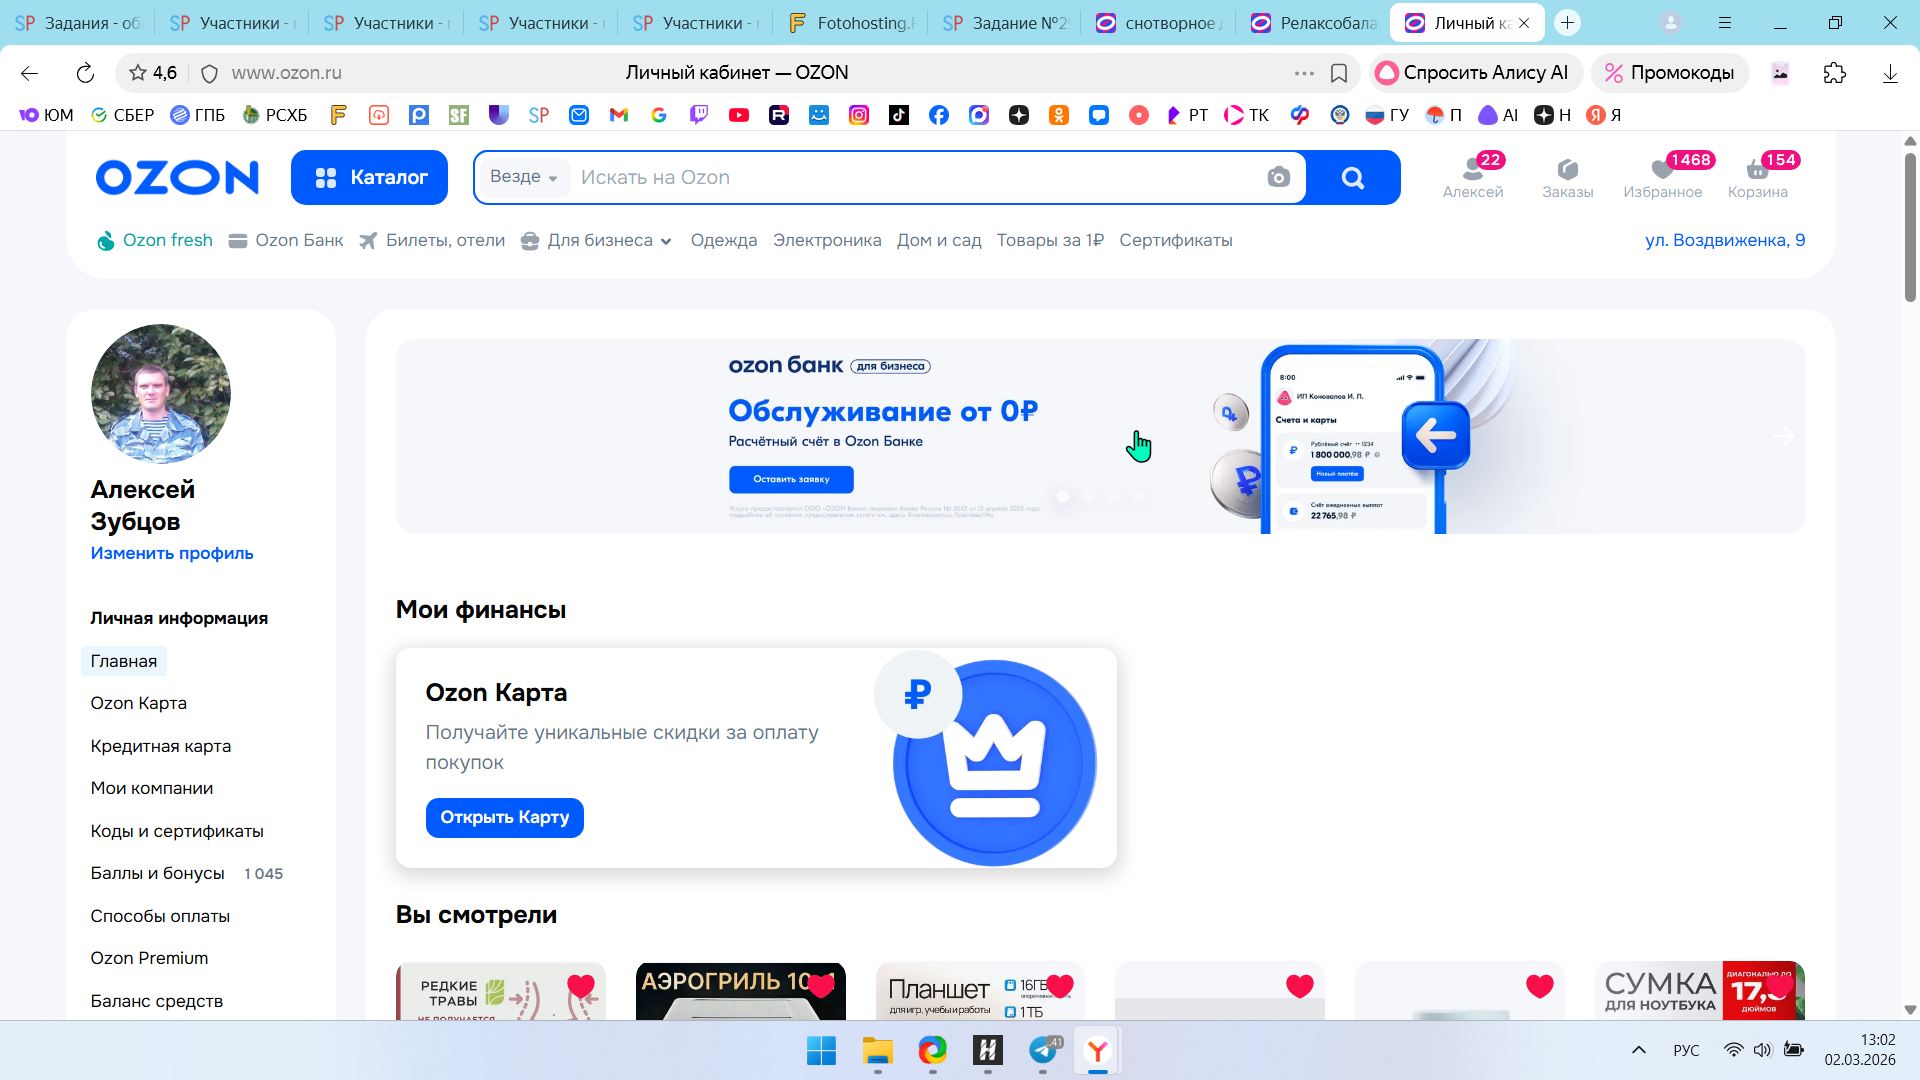Expand the Везде search scope dropdown
Image resolution: width=1920 pixels, height=1080 pixels.
[523, 177]
